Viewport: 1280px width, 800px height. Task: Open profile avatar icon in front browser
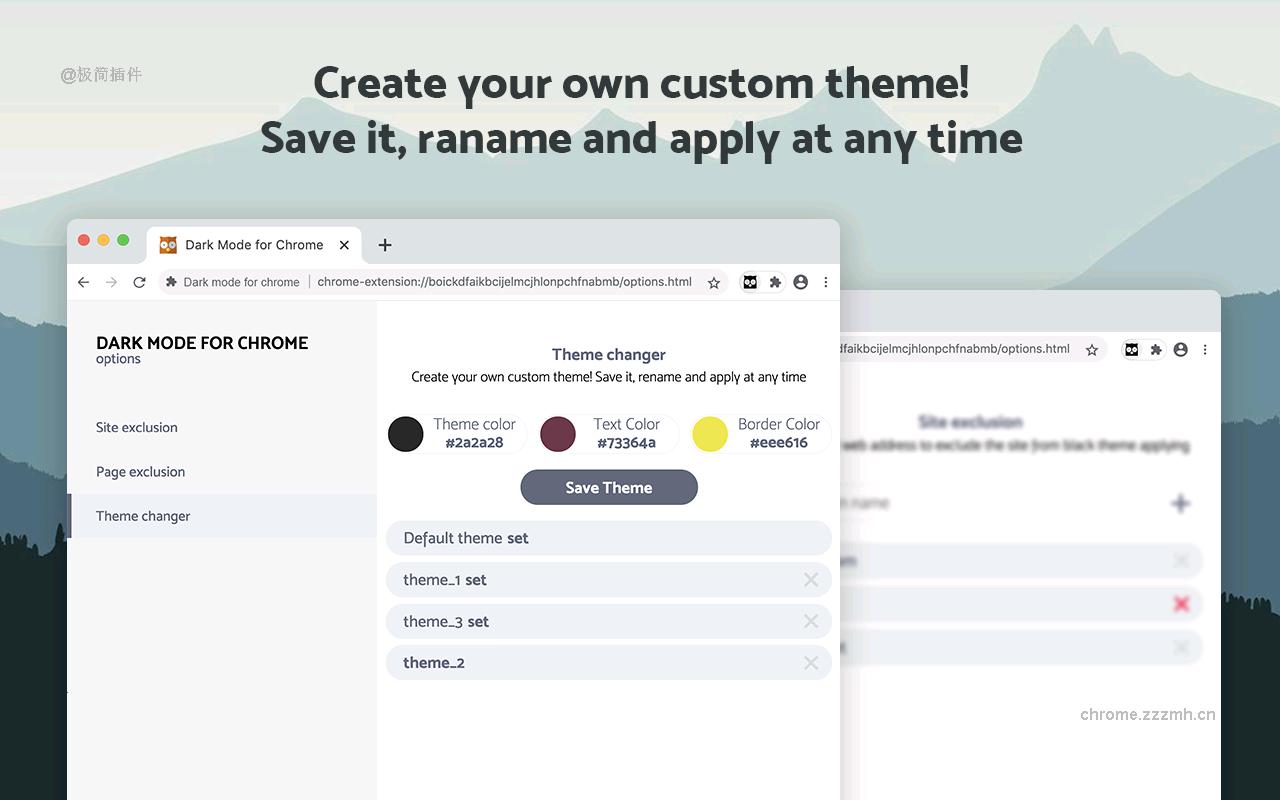(800, 283)
